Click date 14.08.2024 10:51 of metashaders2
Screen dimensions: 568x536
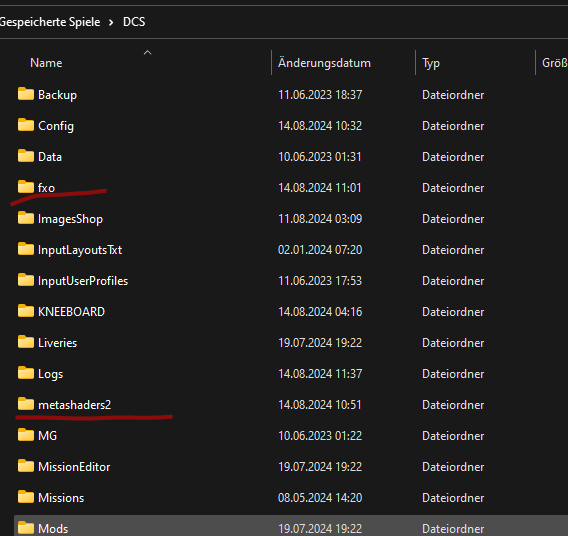(x=320, y=404)
